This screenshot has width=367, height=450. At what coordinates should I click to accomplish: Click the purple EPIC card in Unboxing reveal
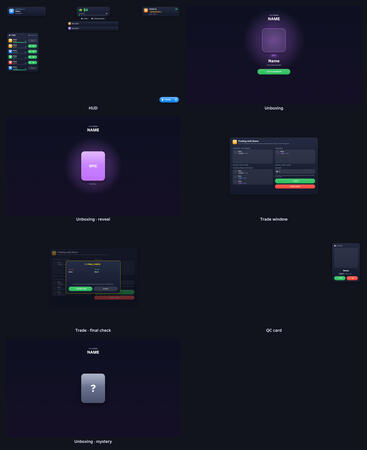coord(93,166)
